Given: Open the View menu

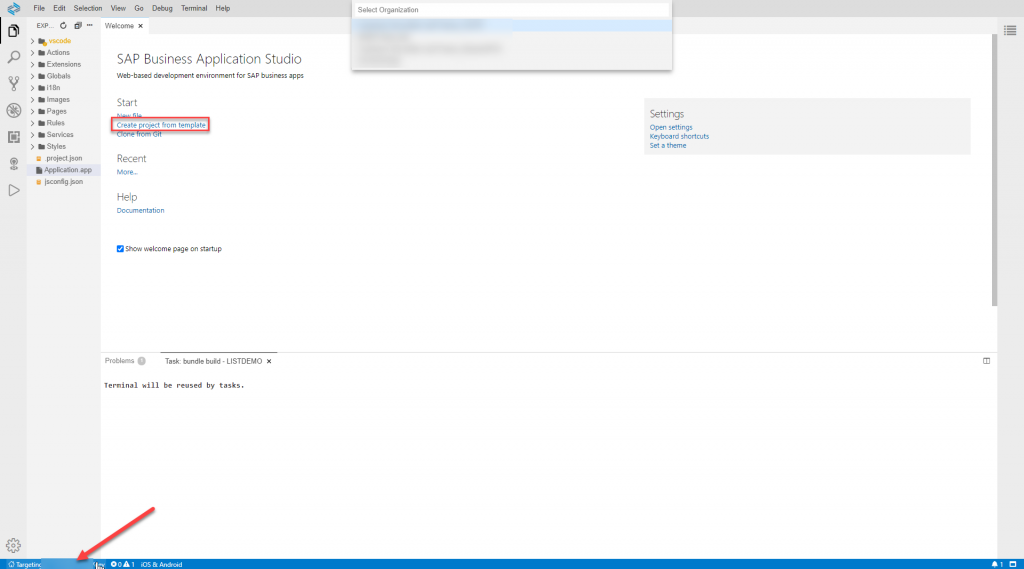Looking at the screenshot, I should [x=118, y=8].
